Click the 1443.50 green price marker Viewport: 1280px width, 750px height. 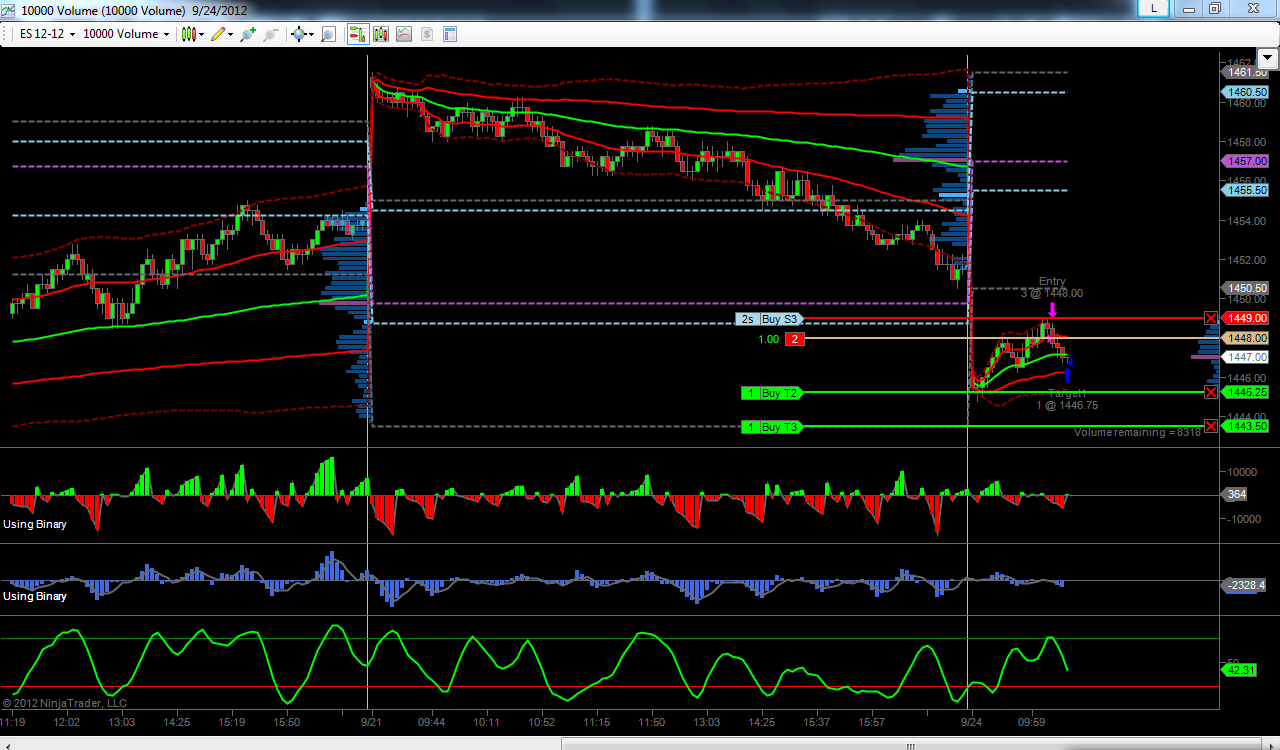point(1244,426)
